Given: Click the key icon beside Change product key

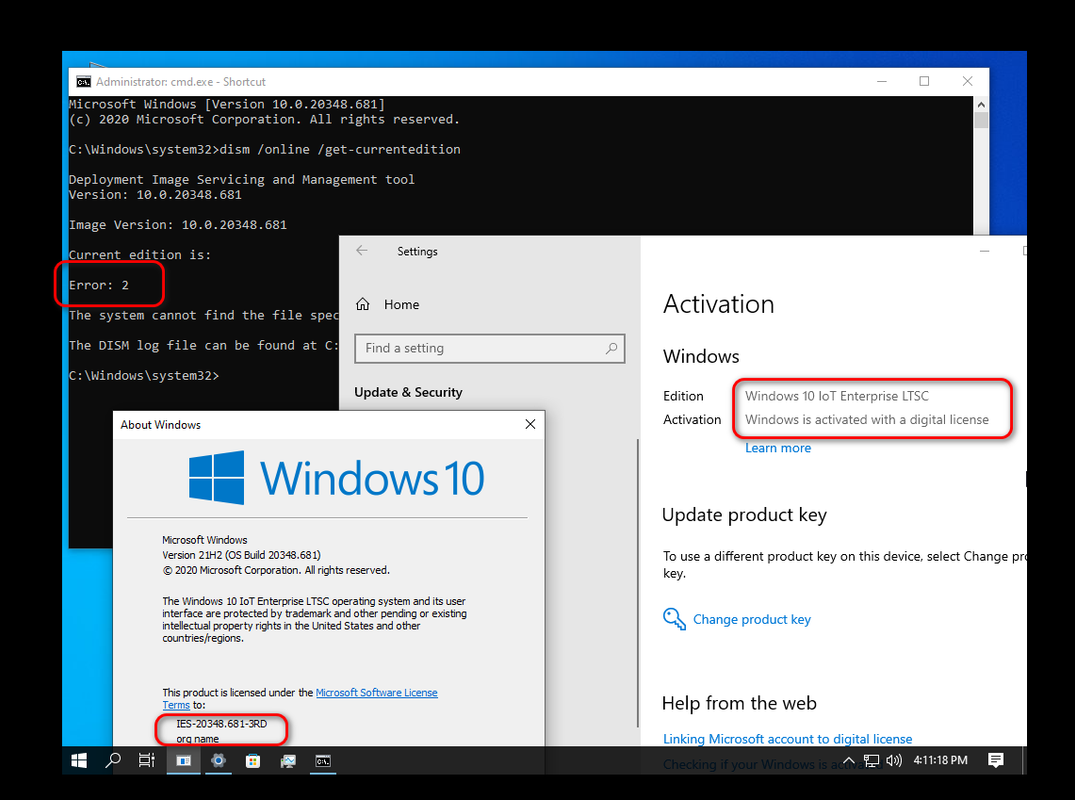Looking at the screenshot, I should [x=675, y=619].
